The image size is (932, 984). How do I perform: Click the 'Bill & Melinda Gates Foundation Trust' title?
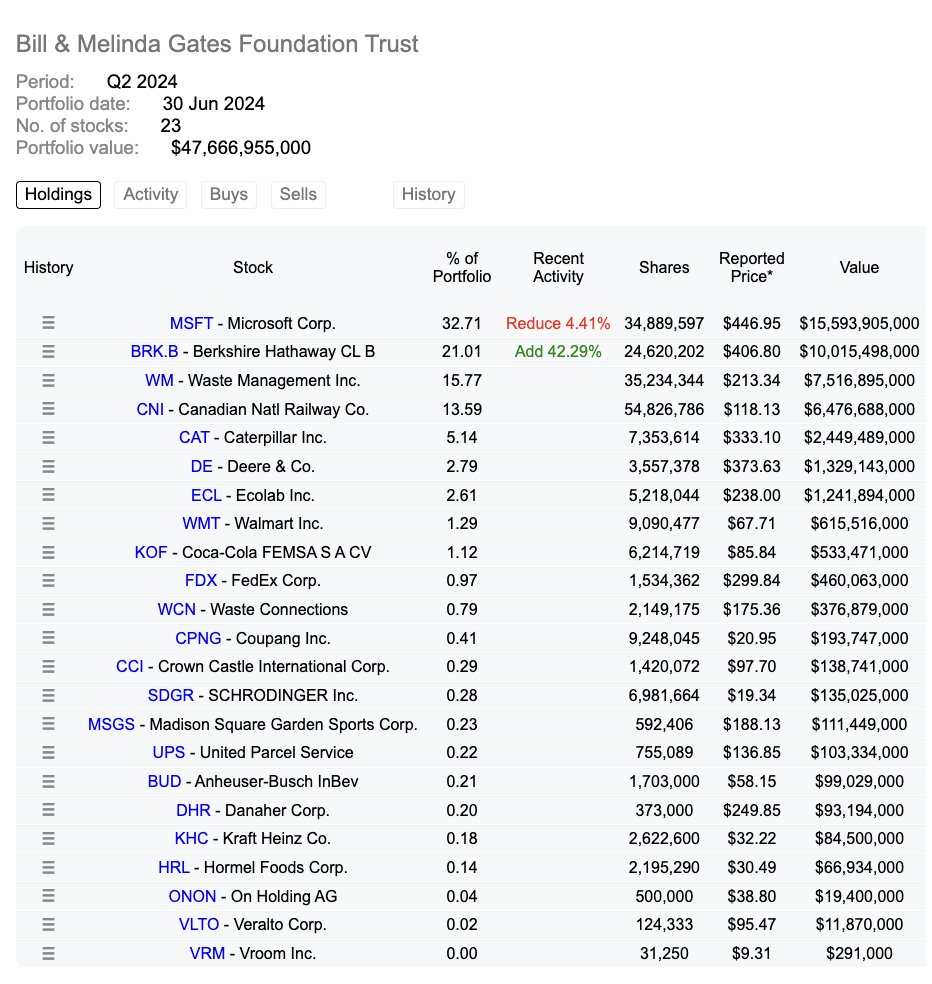click(217, 44)
